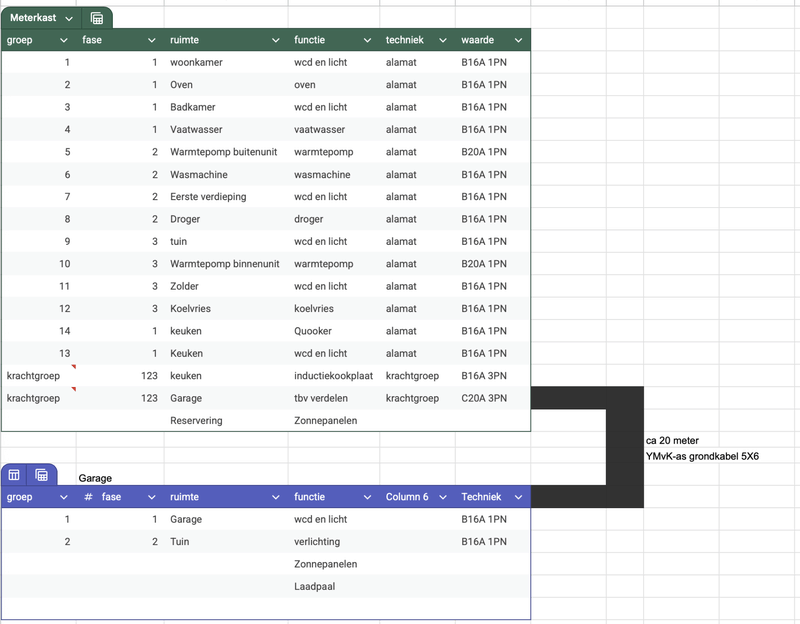The height and width of the screenshot is (624, 800).
Task: Open the lowercase techniek column dropdown in the green table
Action: (x=442, y=40)
